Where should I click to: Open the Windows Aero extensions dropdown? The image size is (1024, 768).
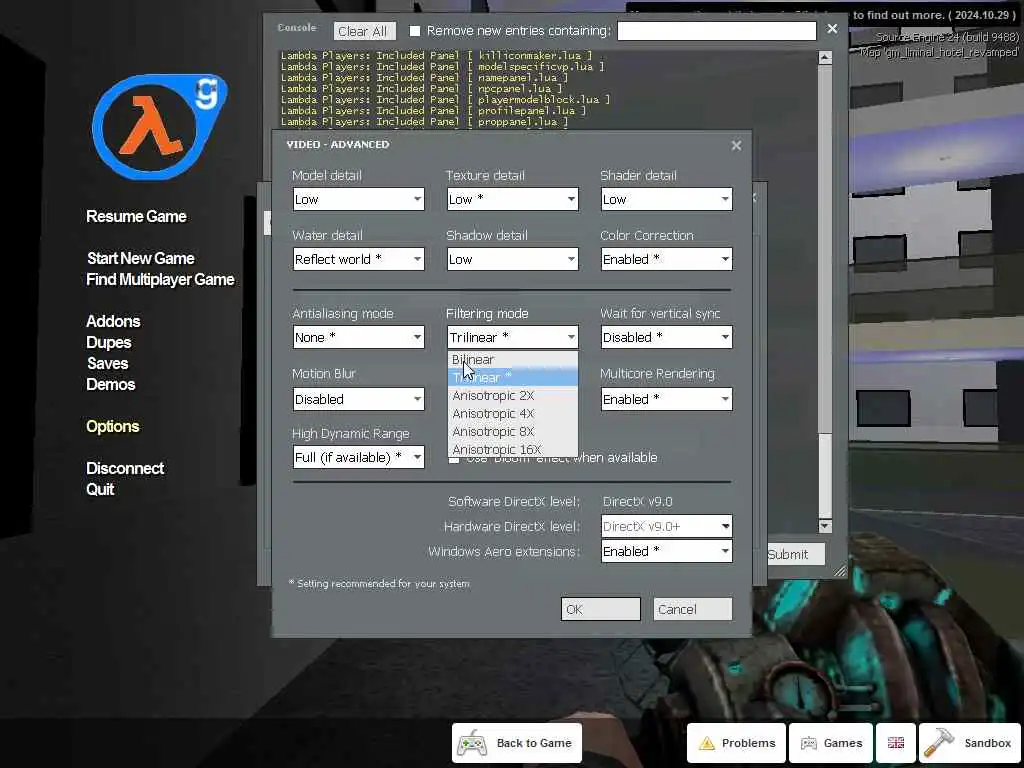point(666,551)
